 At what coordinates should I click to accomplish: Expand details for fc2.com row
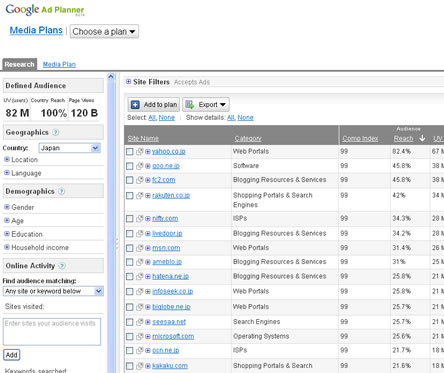[x=148, y=180]
